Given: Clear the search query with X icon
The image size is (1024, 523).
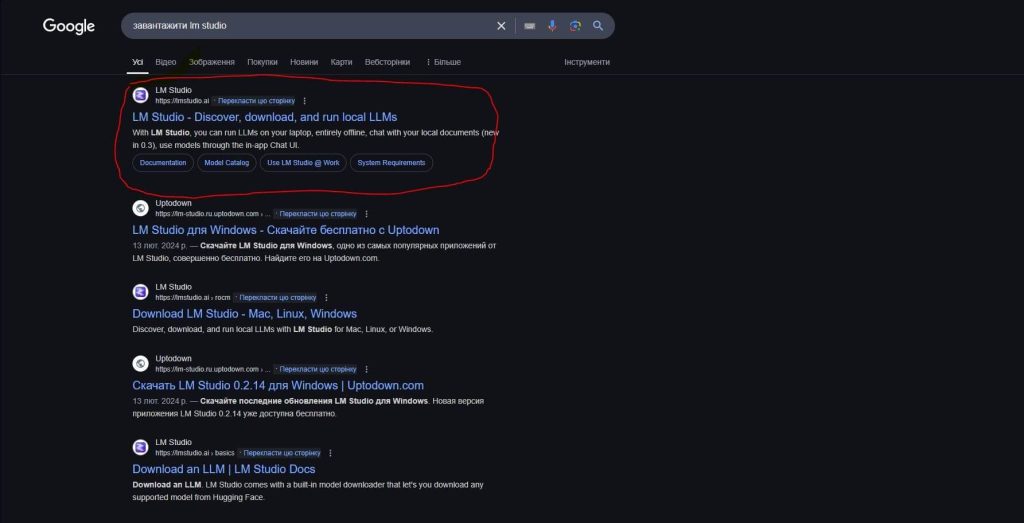Looking at the screenshot, I should pyautogui.click(x=502, y=26).
